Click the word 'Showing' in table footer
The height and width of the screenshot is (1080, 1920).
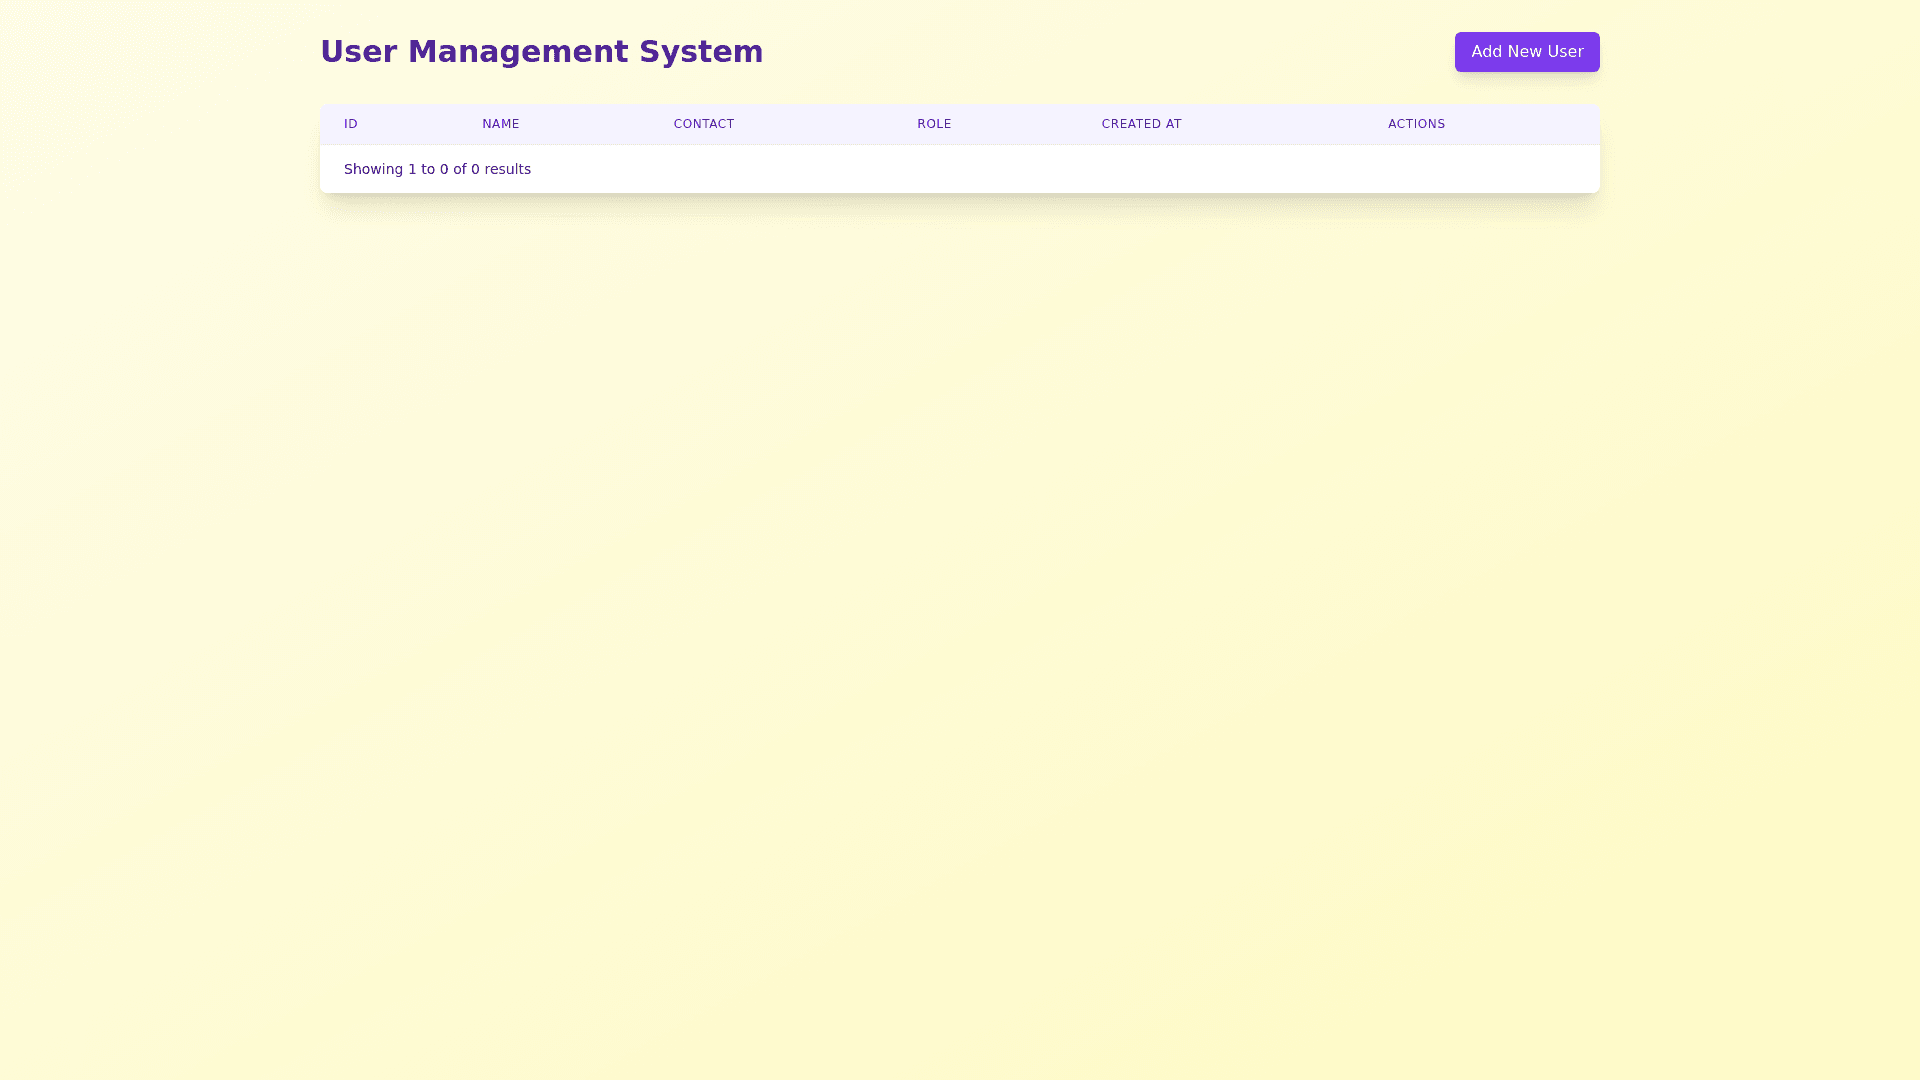373,169
